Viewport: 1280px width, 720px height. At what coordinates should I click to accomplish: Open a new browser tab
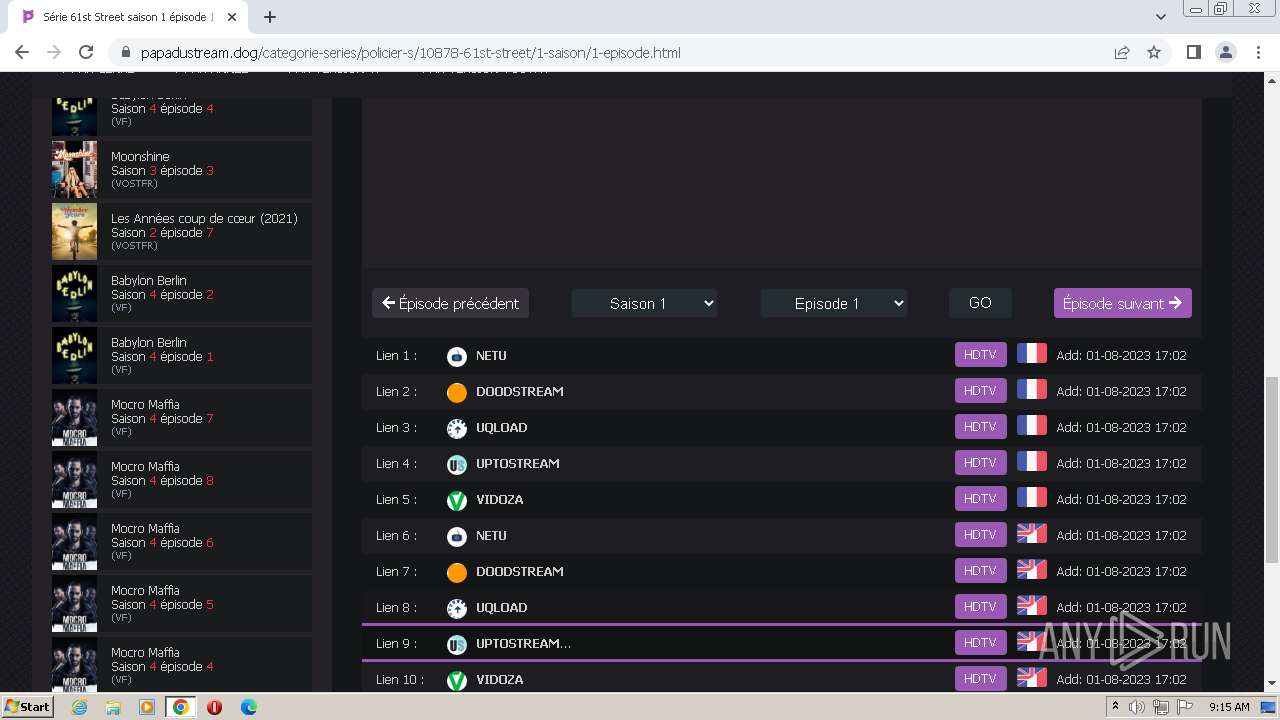[x=270, y=17]
